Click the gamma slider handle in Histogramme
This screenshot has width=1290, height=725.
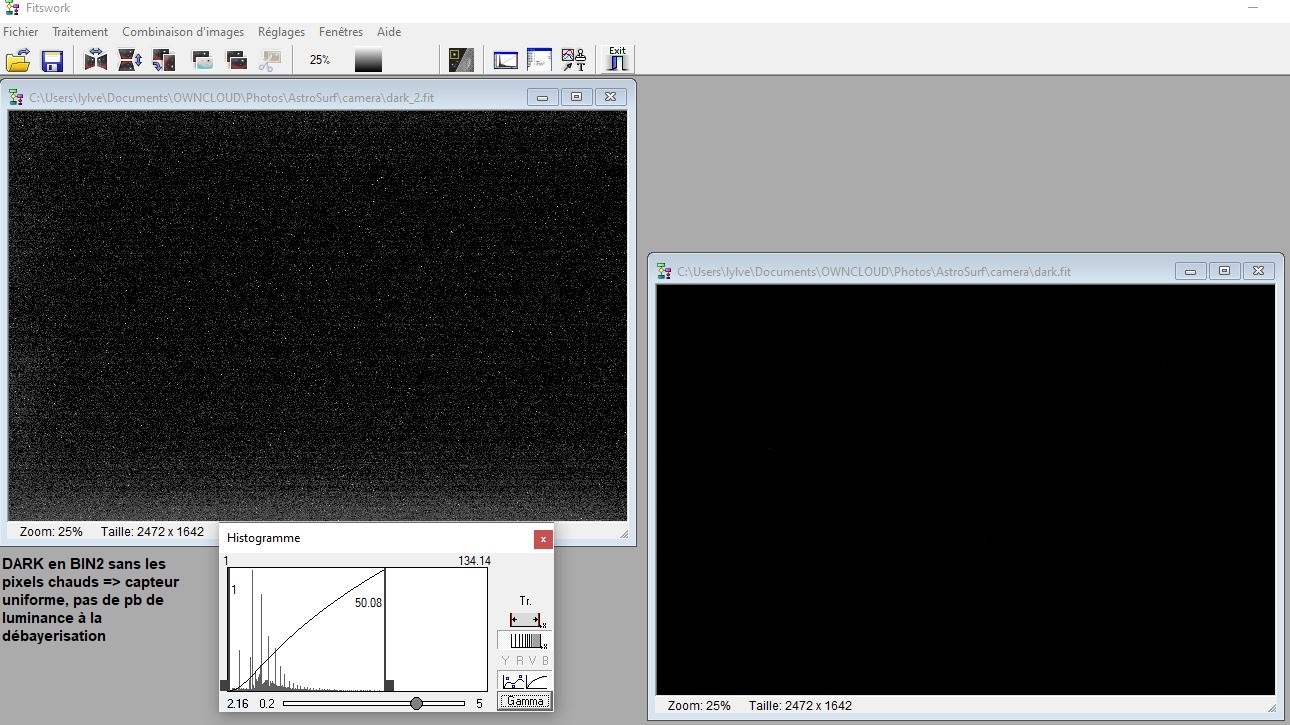(416, 704)
